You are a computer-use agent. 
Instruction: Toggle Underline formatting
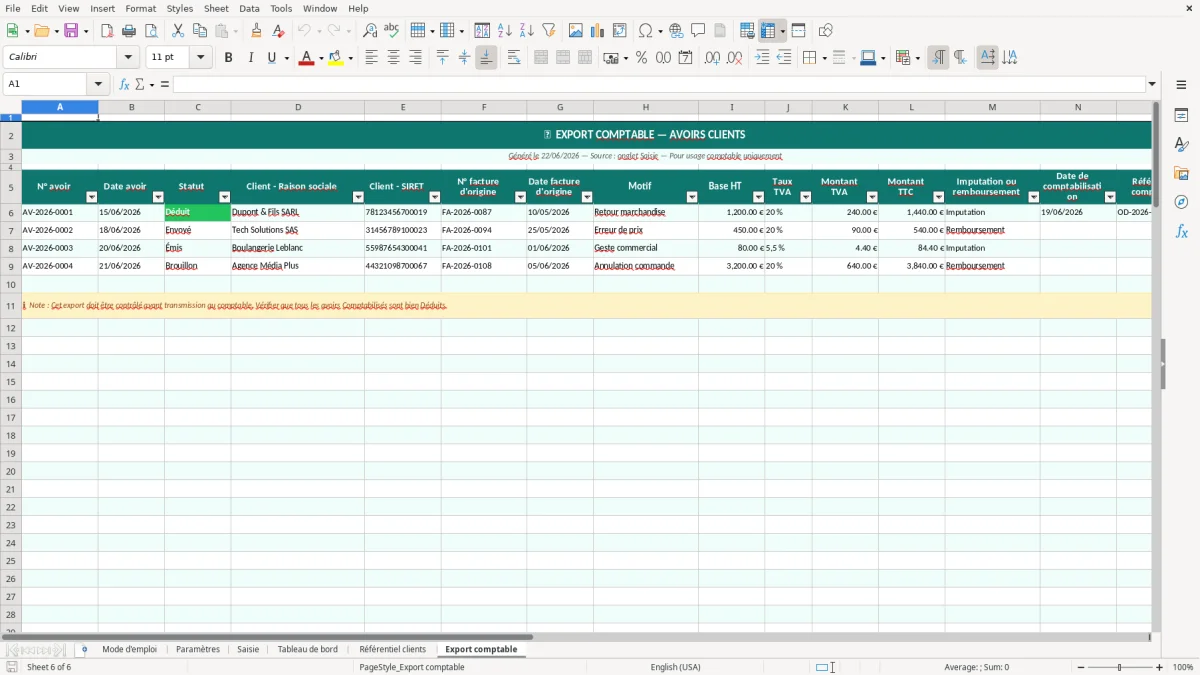(x=271, y=58)
